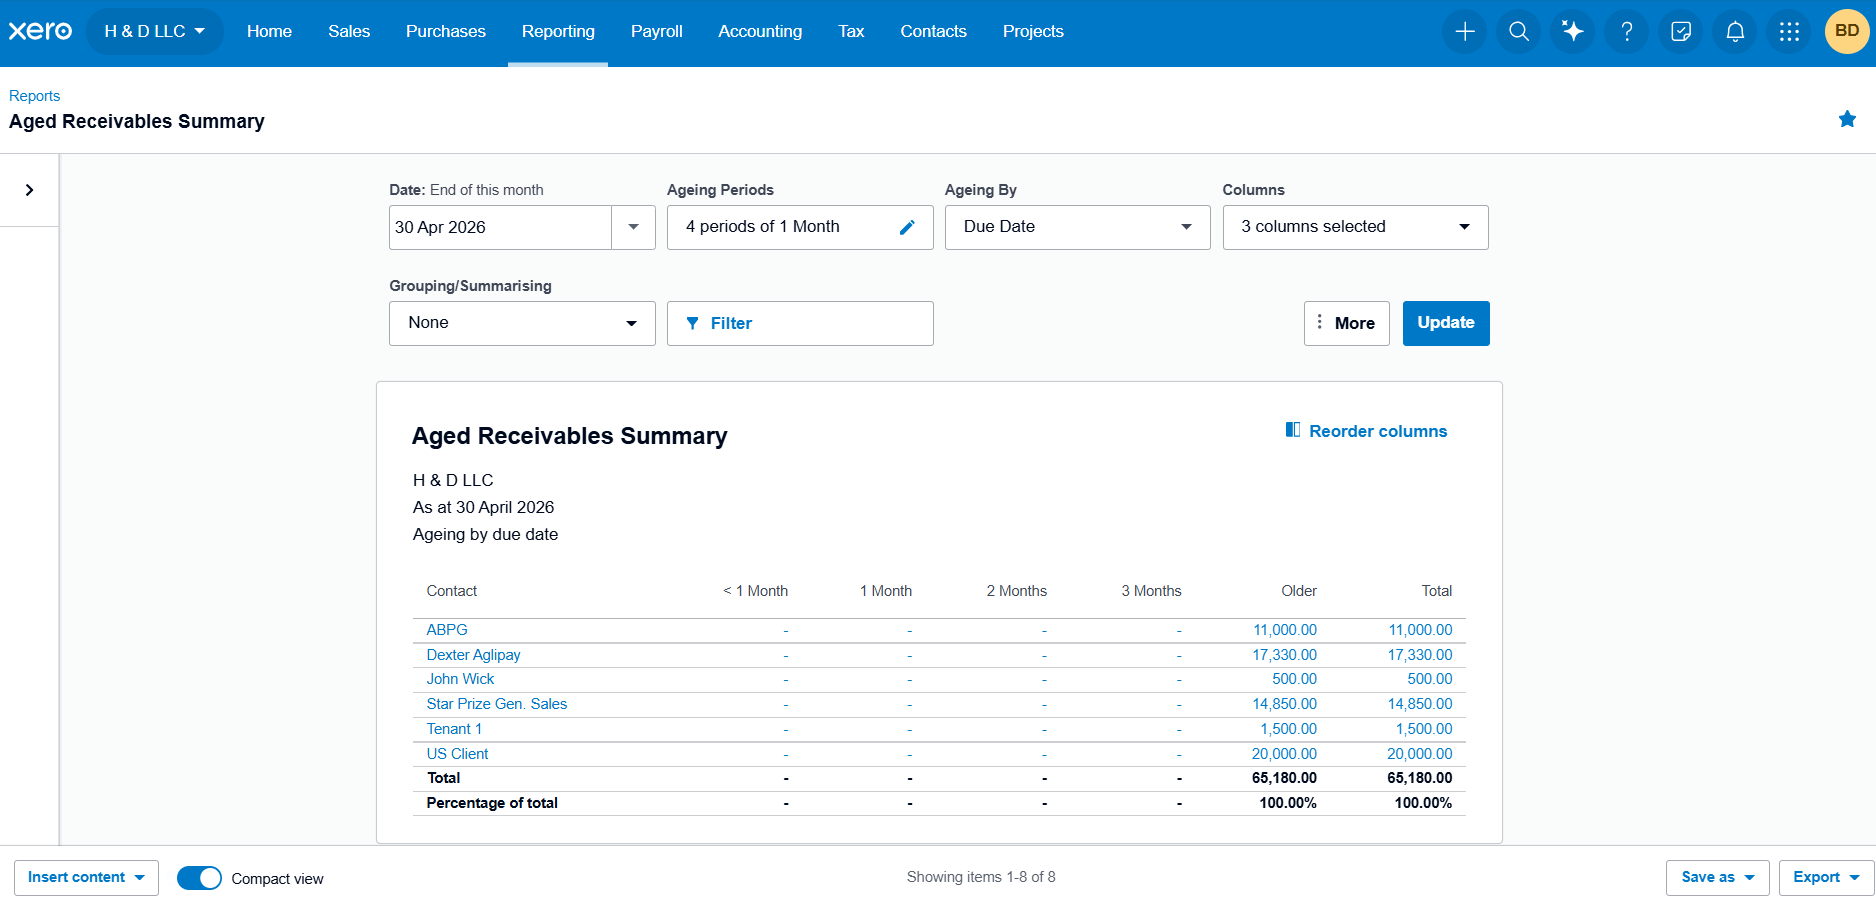Toggle the Compact view switch

pyautogui.click(x=199, y=878)
